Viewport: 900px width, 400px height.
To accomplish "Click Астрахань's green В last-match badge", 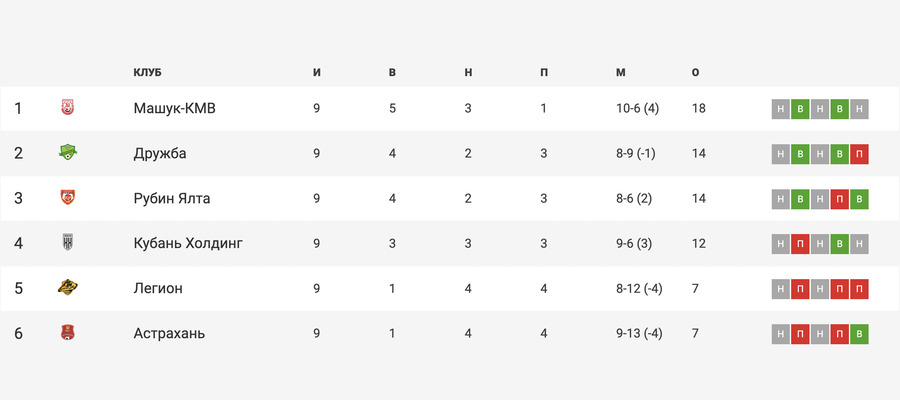I will click(x=859, y=334).
